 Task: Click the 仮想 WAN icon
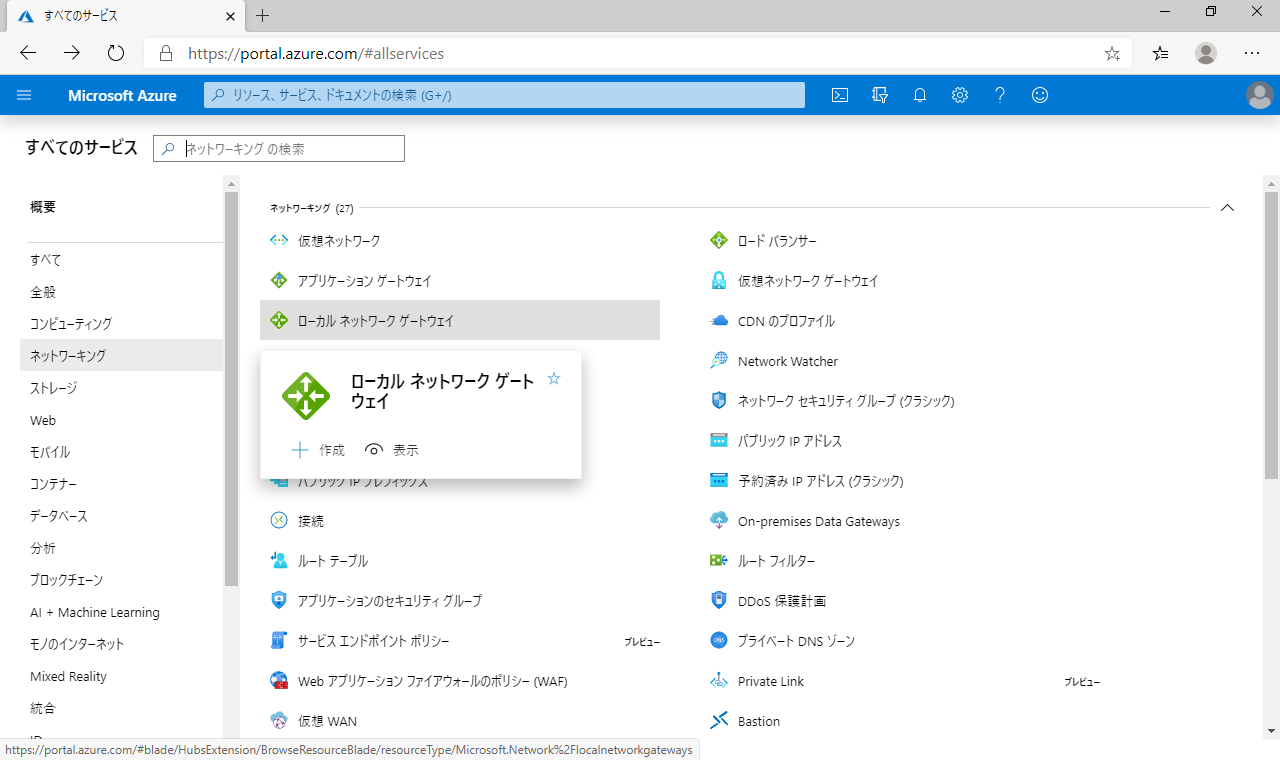[x=279, y=721]
